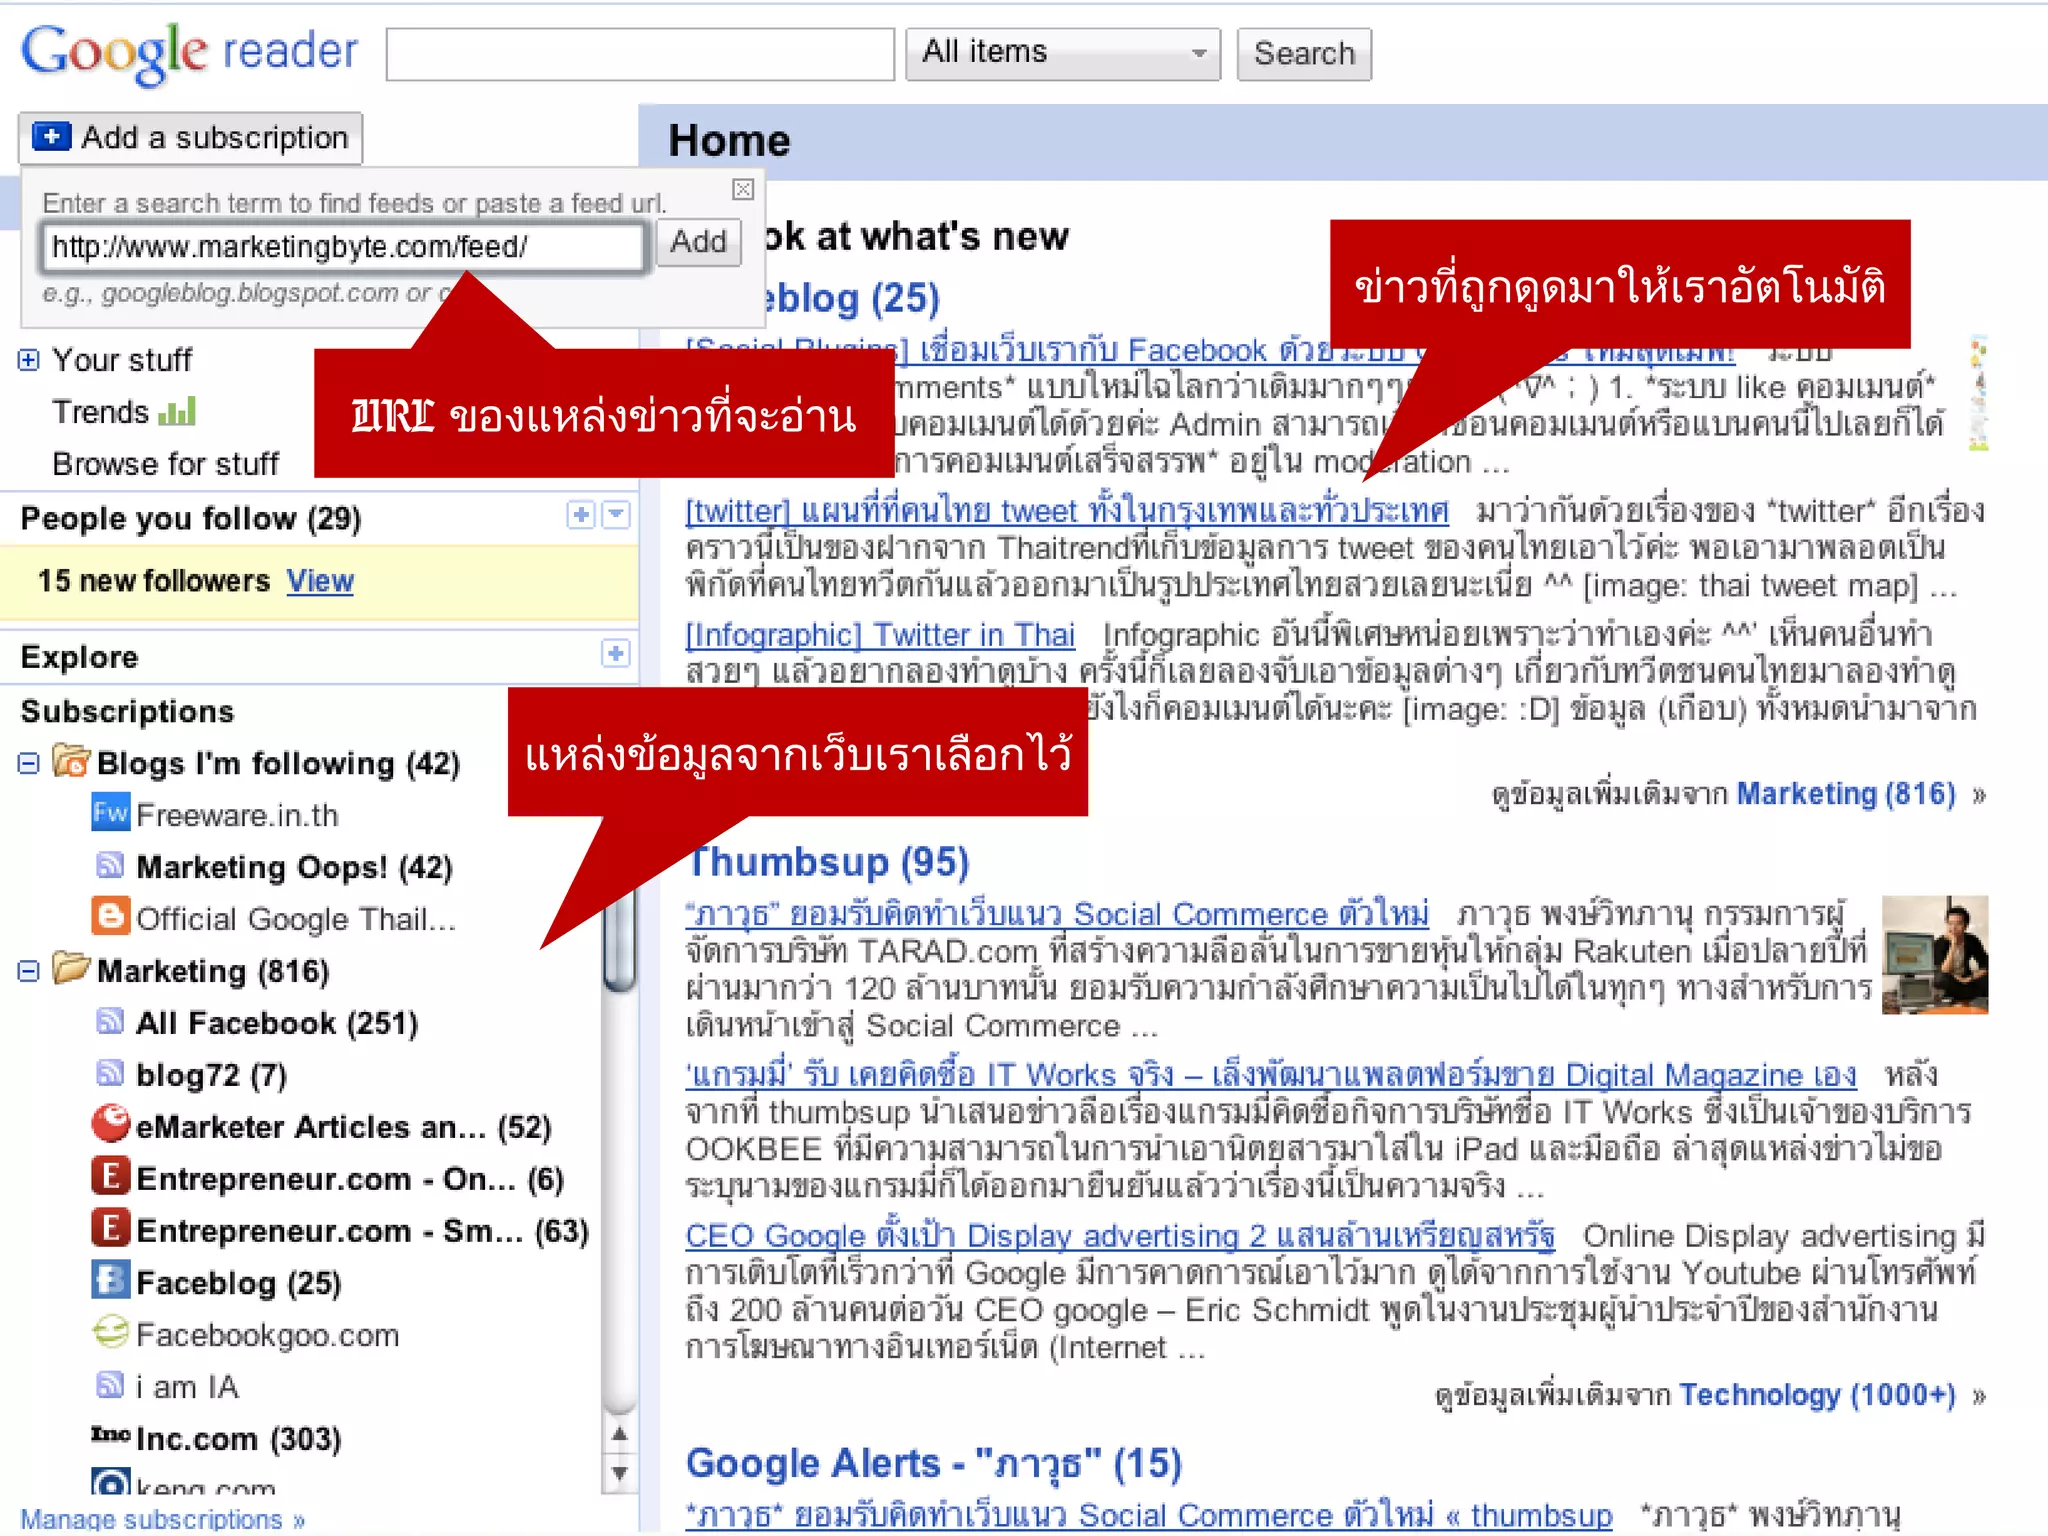The height and width of the screenshot is (1536, 2048).
Task: Click the man photo thumbnail
Action: 1934,955
